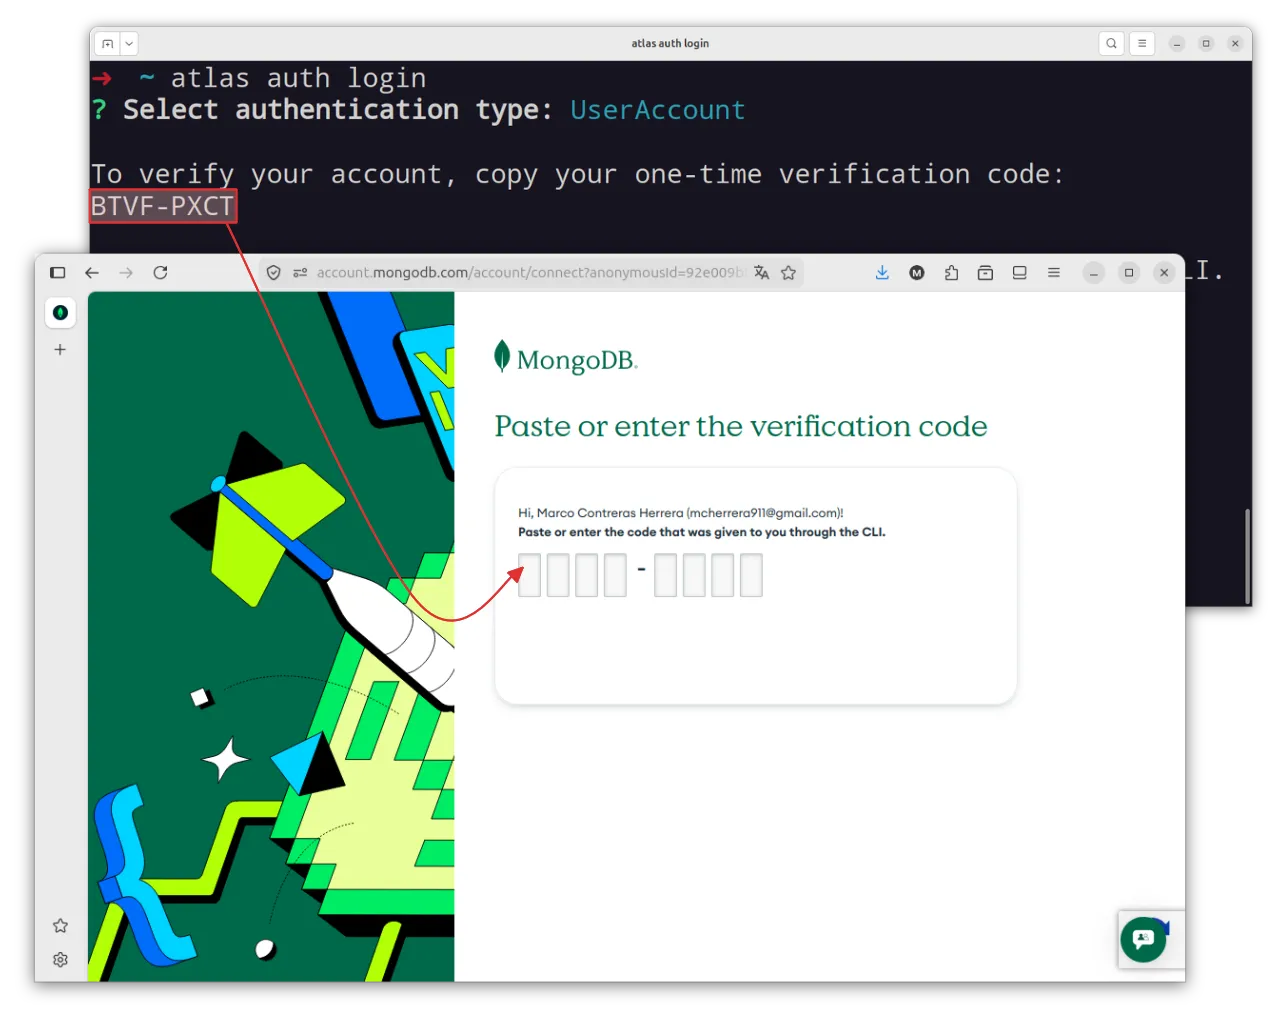
Task: Click the last verification code box
Action: click(751, 576)
